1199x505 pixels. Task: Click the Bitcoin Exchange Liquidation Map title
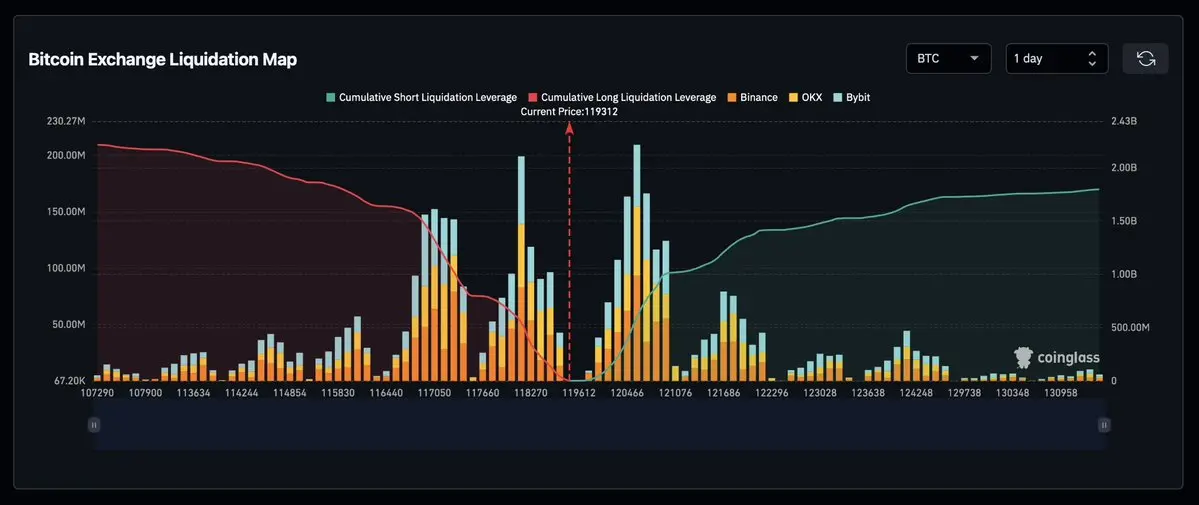click(x=162, y=60)
